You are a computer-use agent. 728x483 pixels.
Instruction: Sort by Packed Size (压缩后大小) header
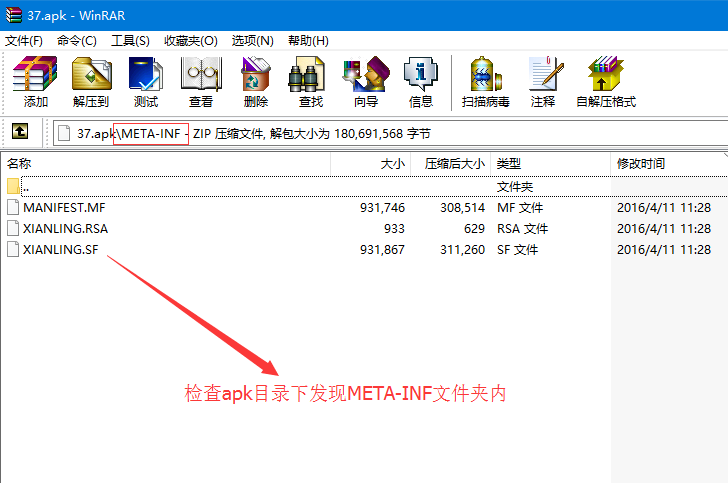pos(450,163)
